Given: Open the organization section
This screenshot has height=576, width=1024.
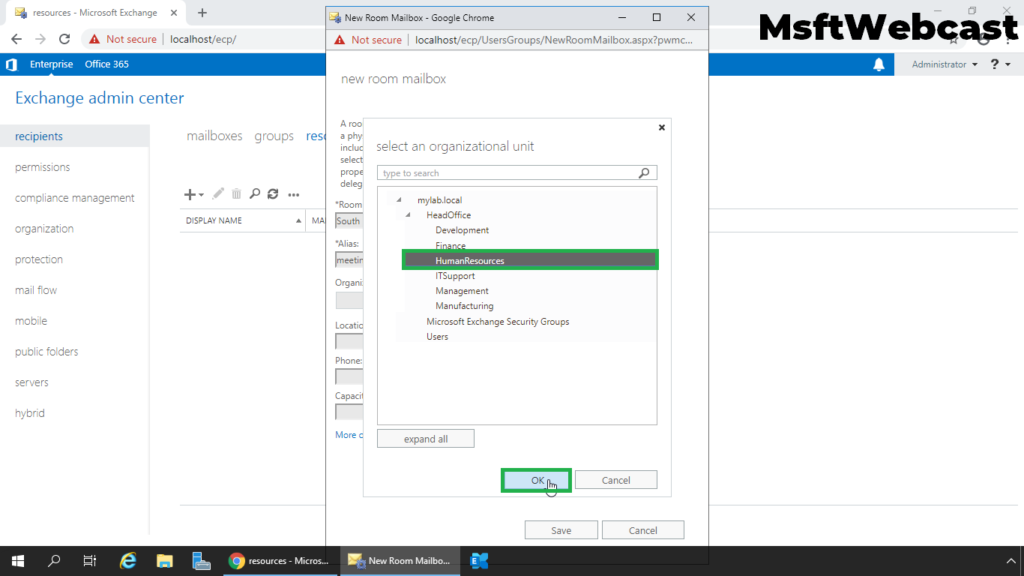Looking at the screenshot, I should 44,229.
